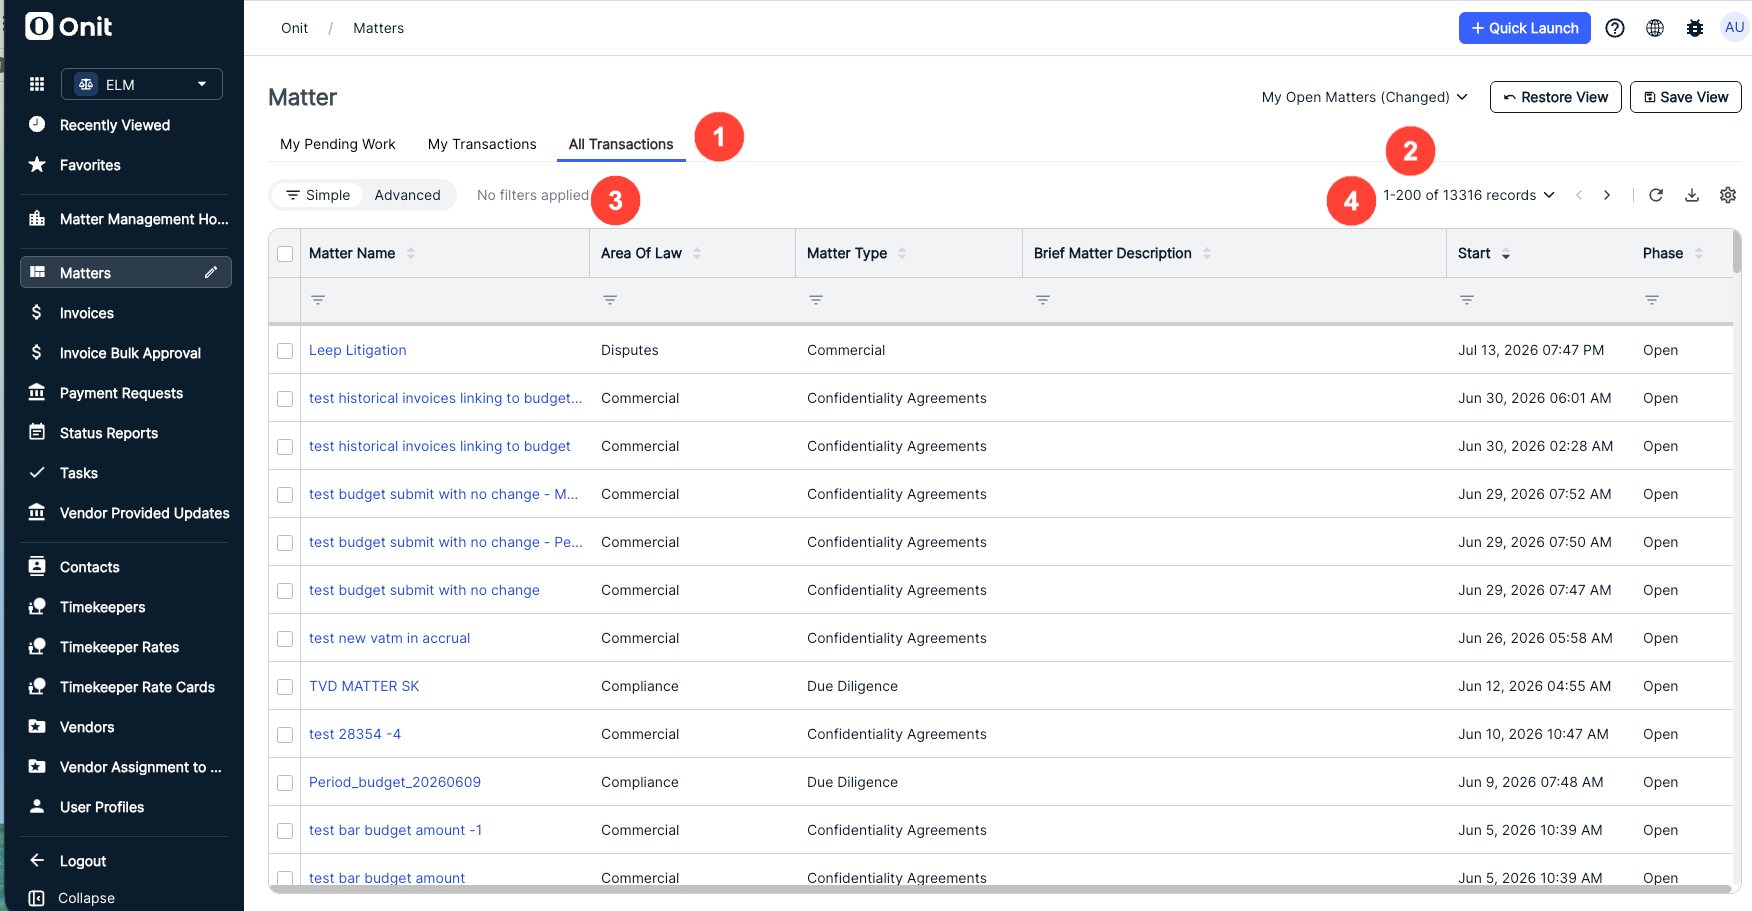The image size is (1752, 911).
Task: Open the AU user avatar menu
Action: click(x=1734, y=28)
